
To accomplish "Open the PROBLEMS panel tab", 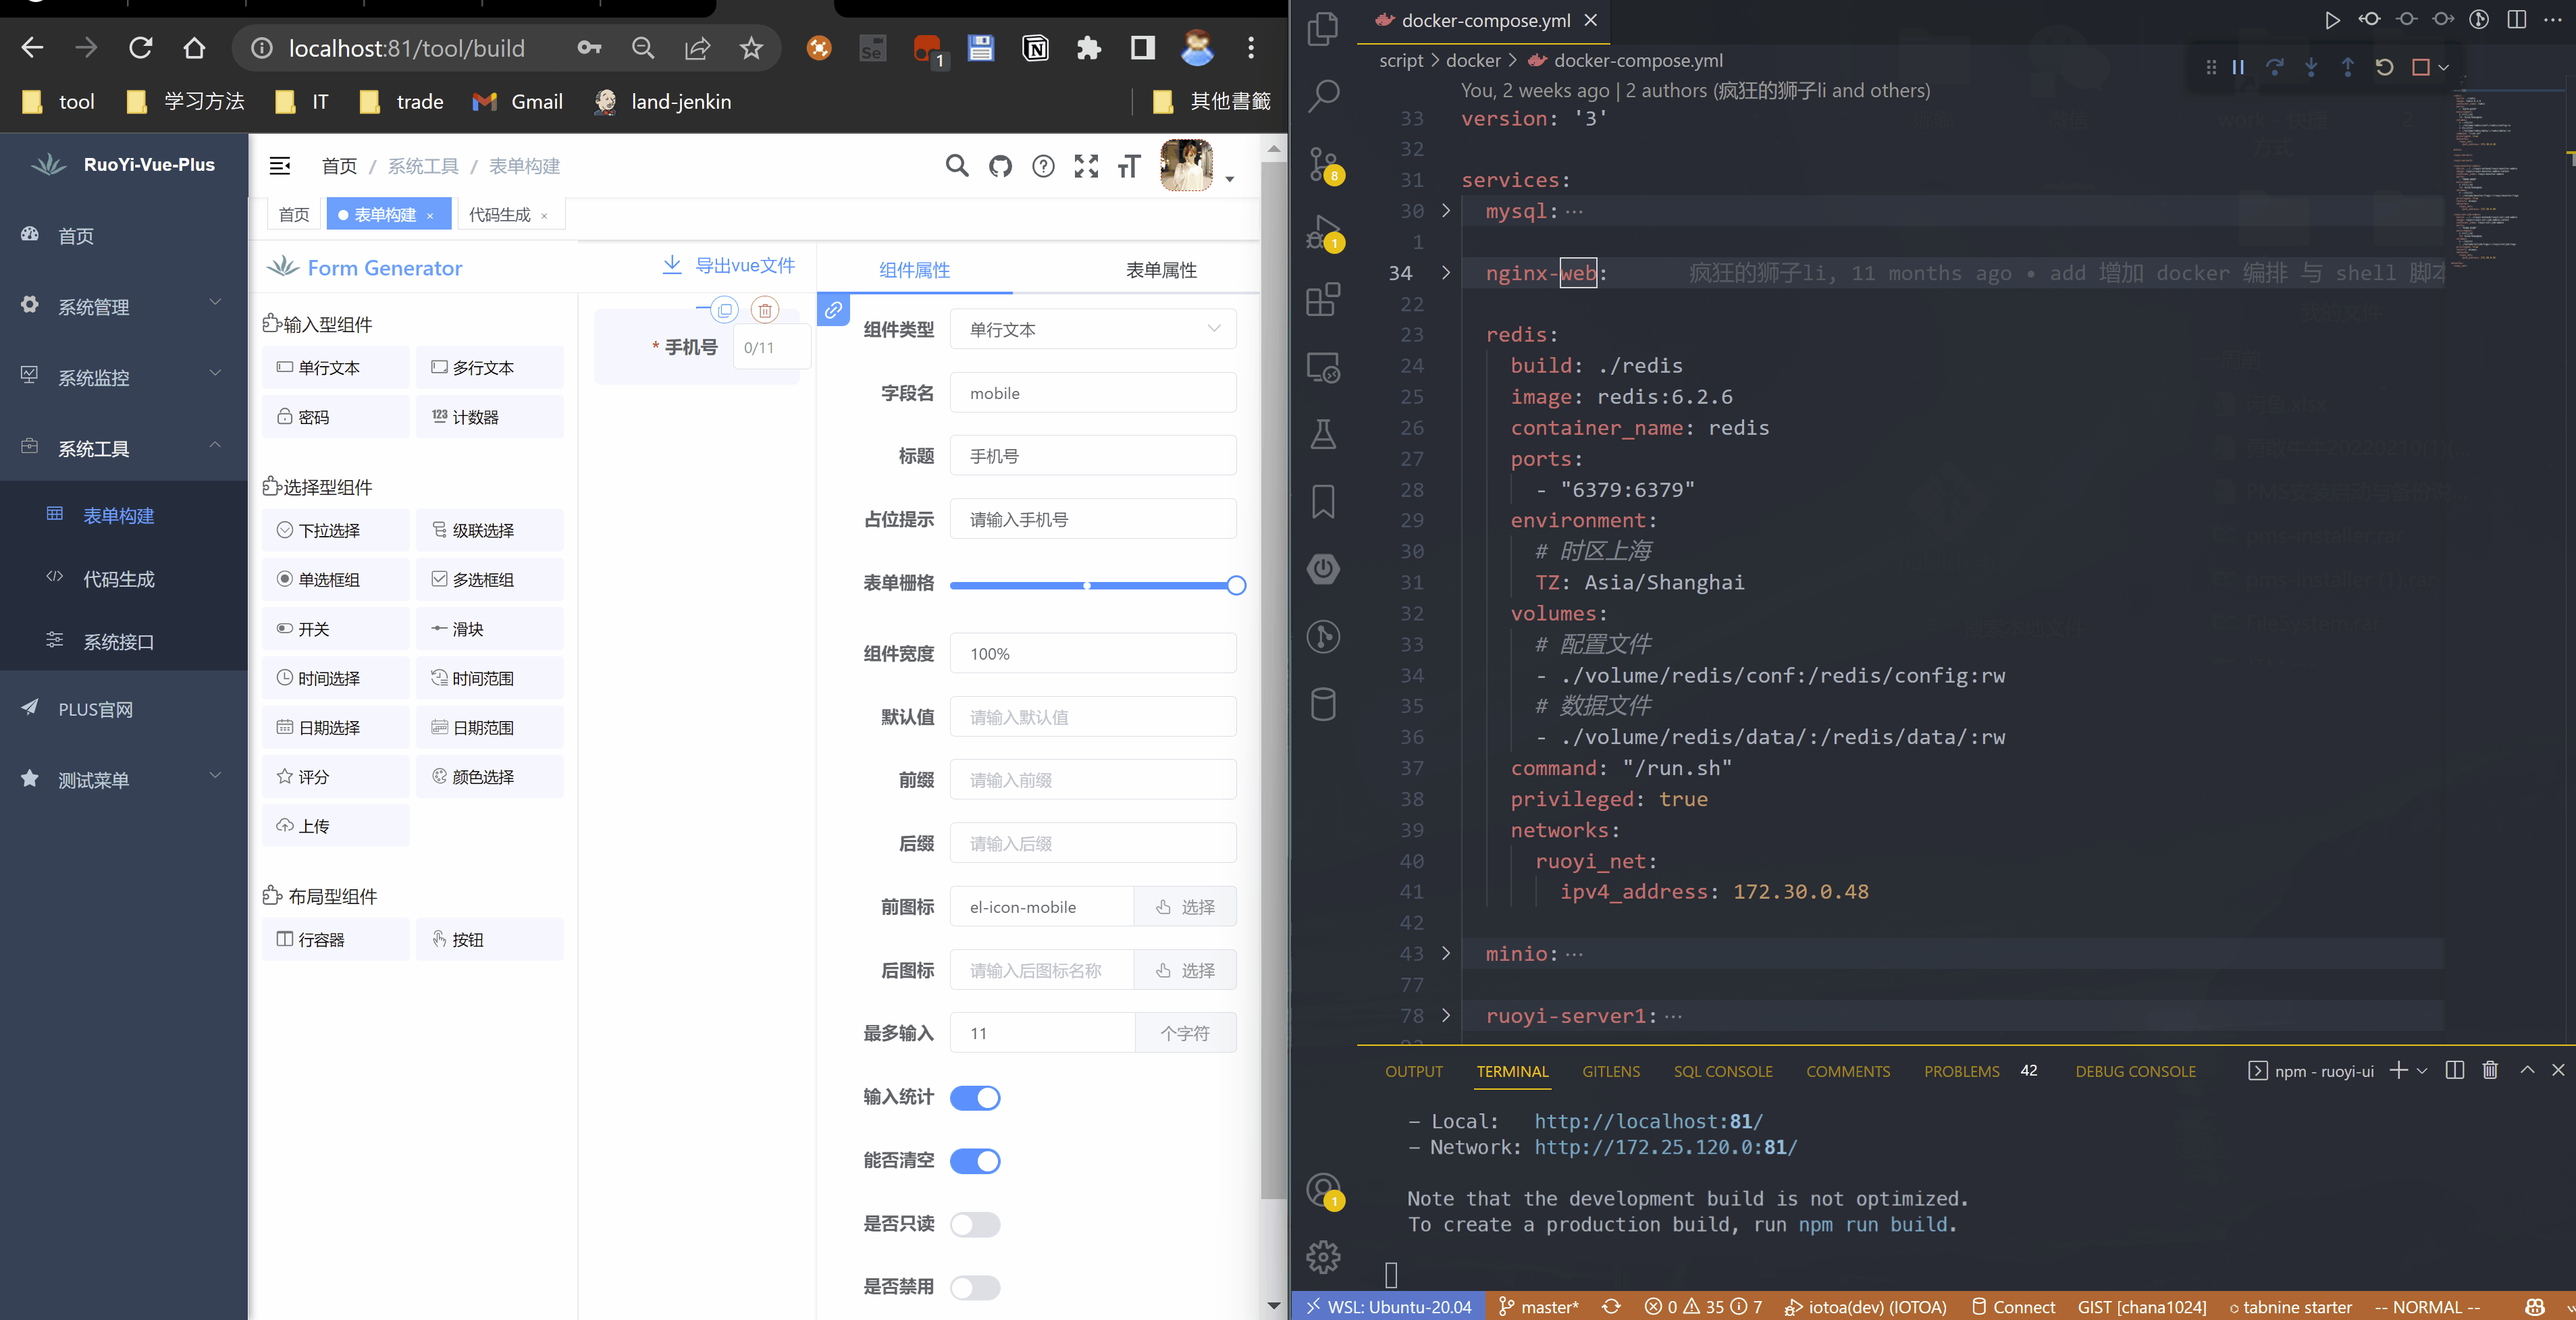I will click(1961, 1071).
